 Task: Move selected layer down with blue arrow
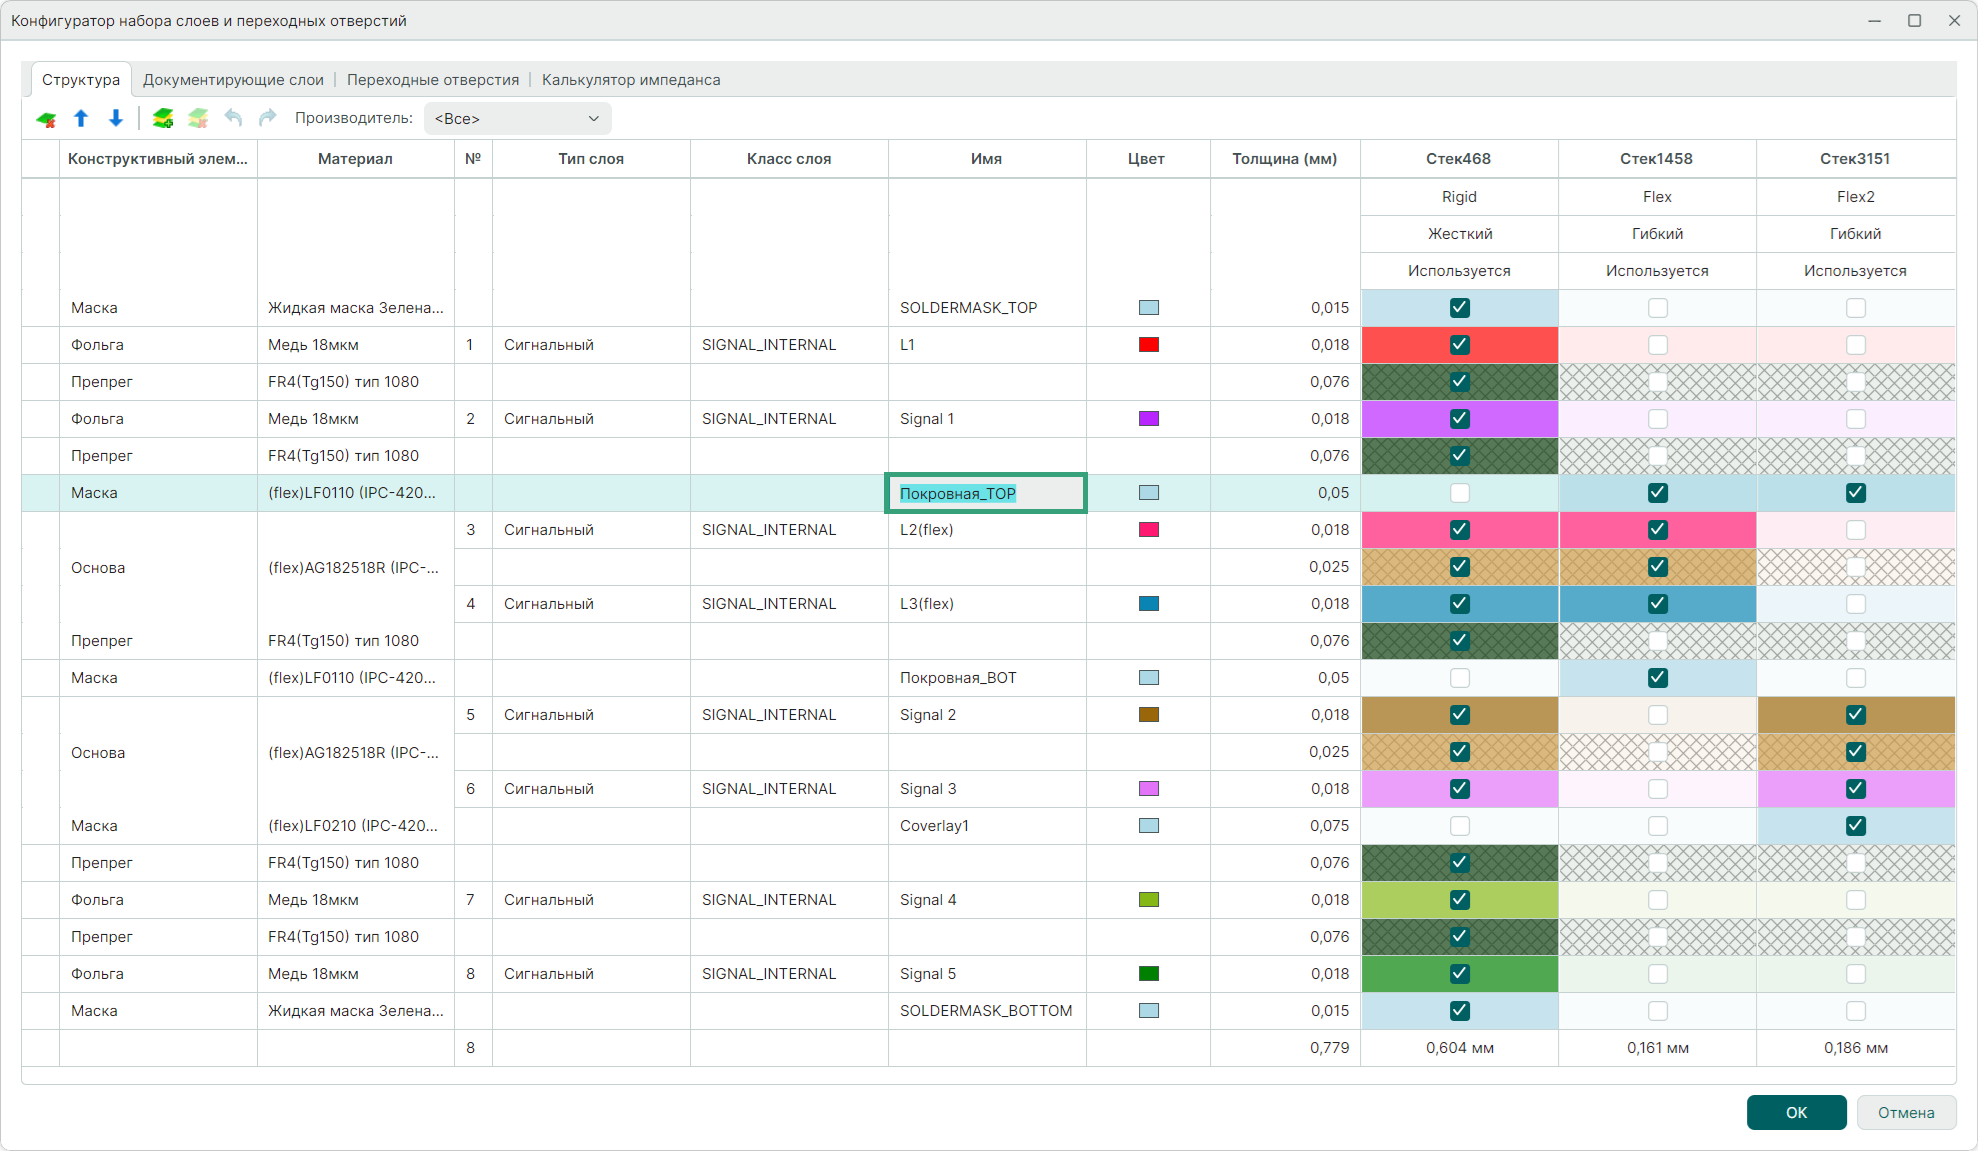[x=116, y=119]
